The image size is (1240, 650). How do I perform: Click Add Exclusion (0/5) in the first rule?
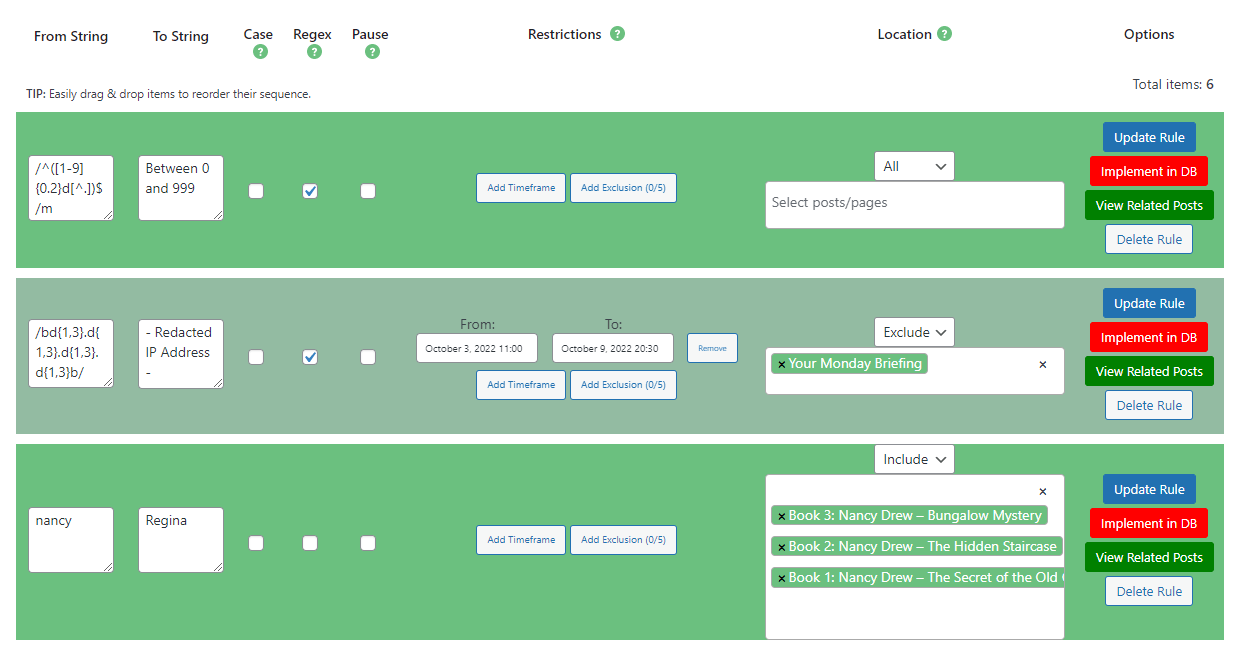tap(623, 188)
